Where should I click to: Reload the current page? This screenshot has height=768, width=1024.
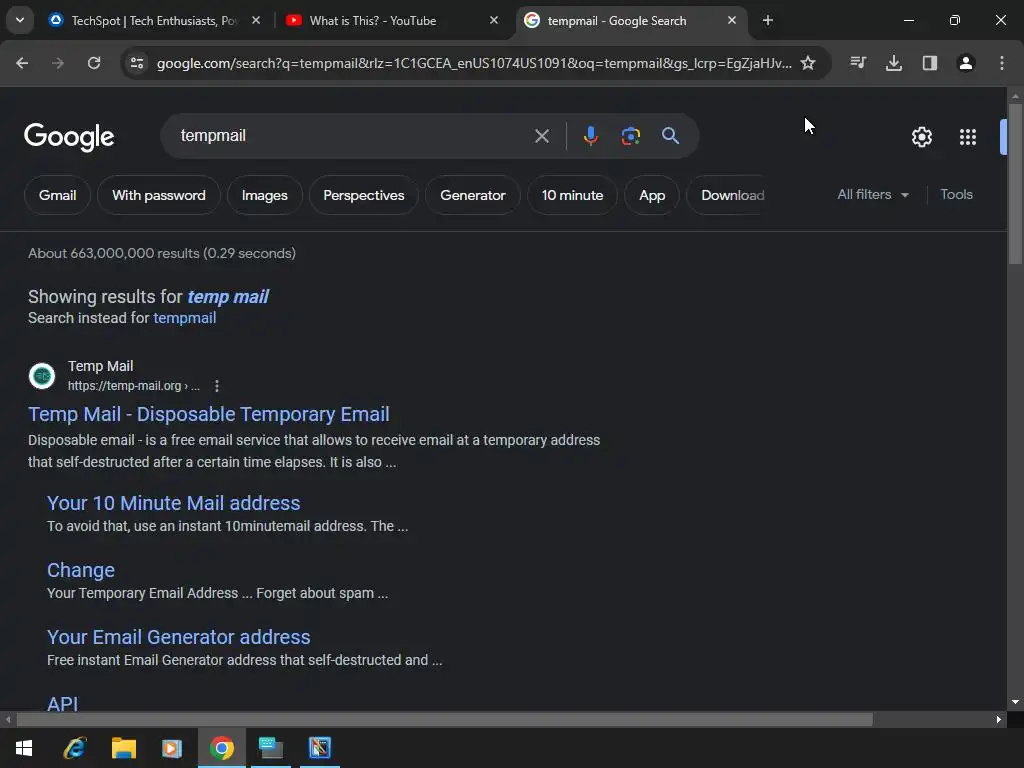[x=94, y=63]
